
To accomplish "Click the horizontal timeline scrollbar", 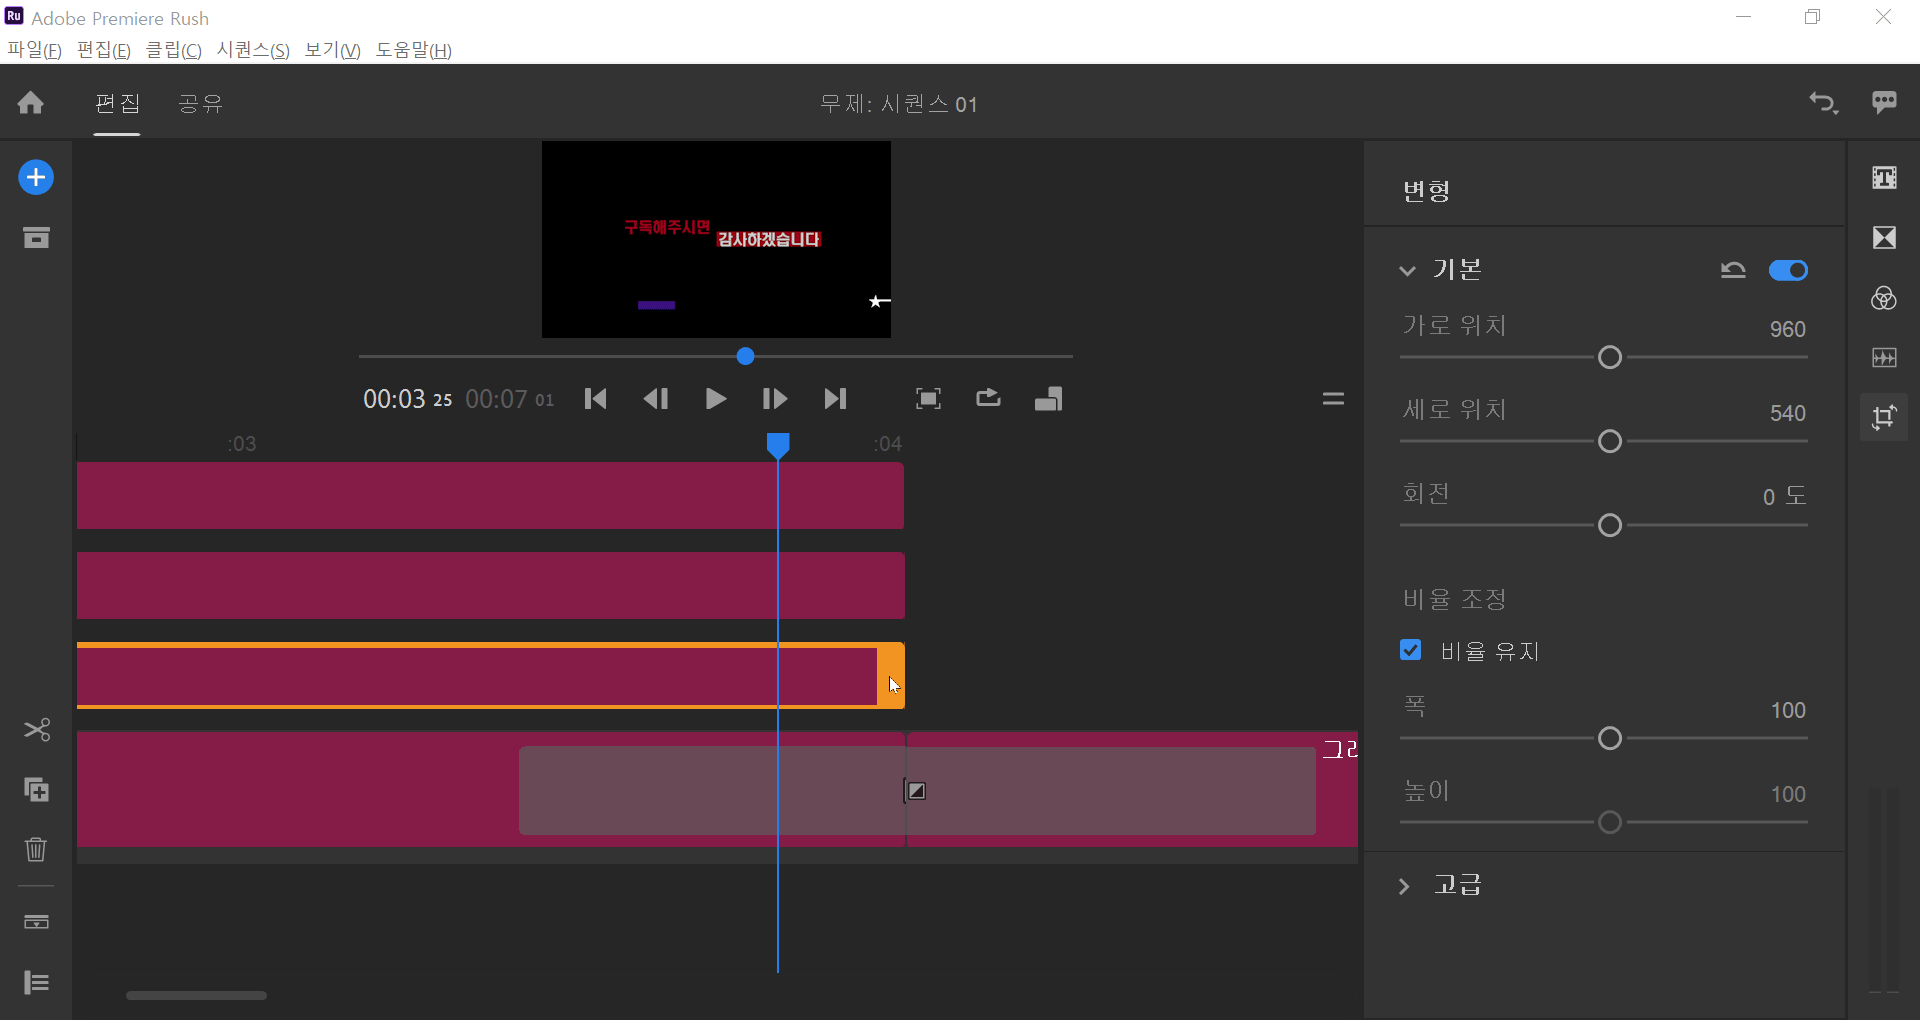I will coord(196,995).
